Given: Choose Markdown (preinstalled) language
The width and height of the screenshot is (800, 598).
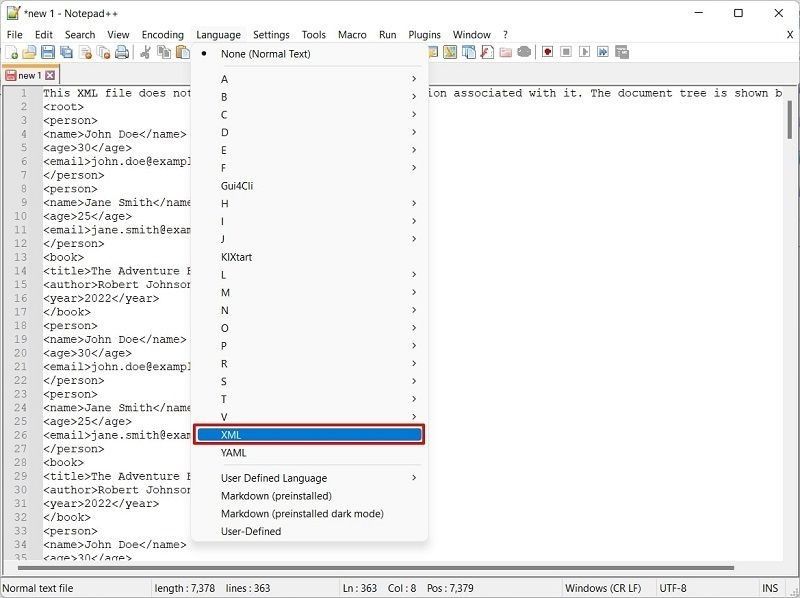Looking at the screenshot, I should 309,496.
